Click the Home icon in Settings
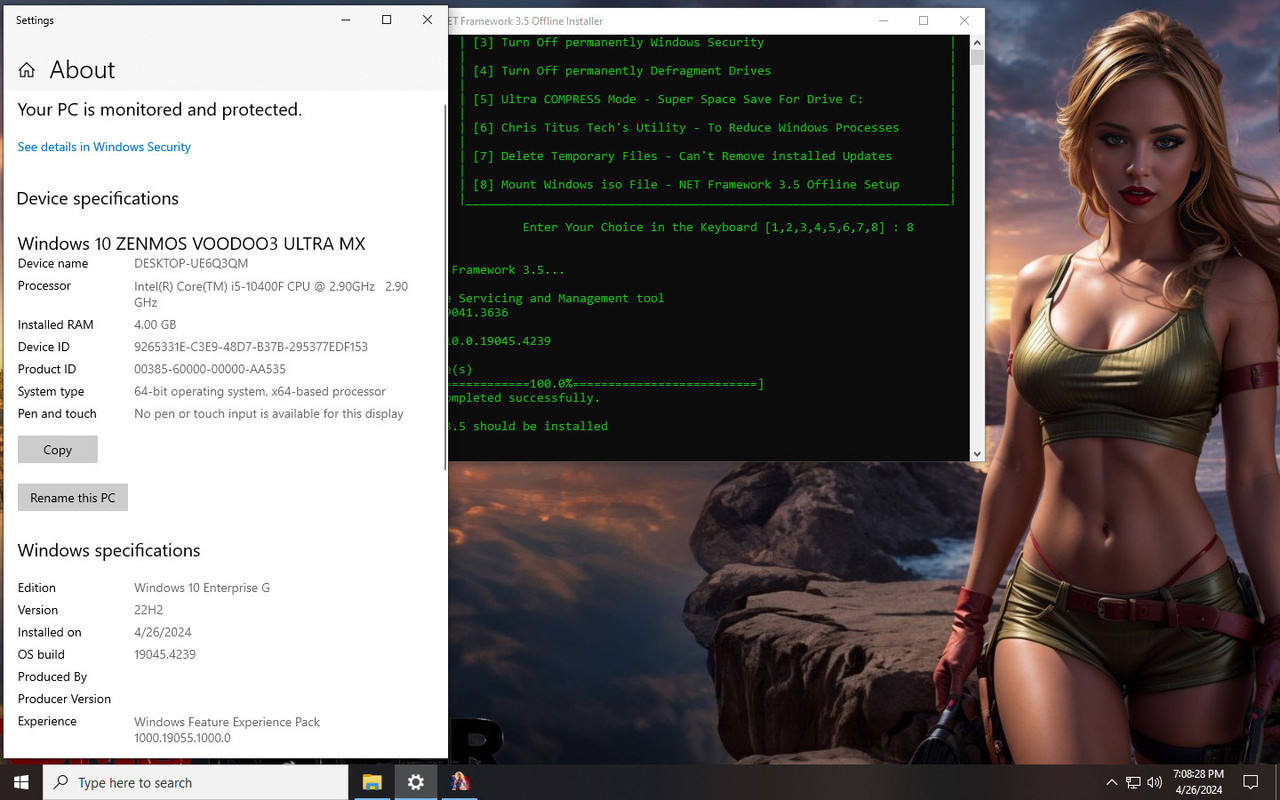This screenshot has height=800, width=1280. click(27, 70)
